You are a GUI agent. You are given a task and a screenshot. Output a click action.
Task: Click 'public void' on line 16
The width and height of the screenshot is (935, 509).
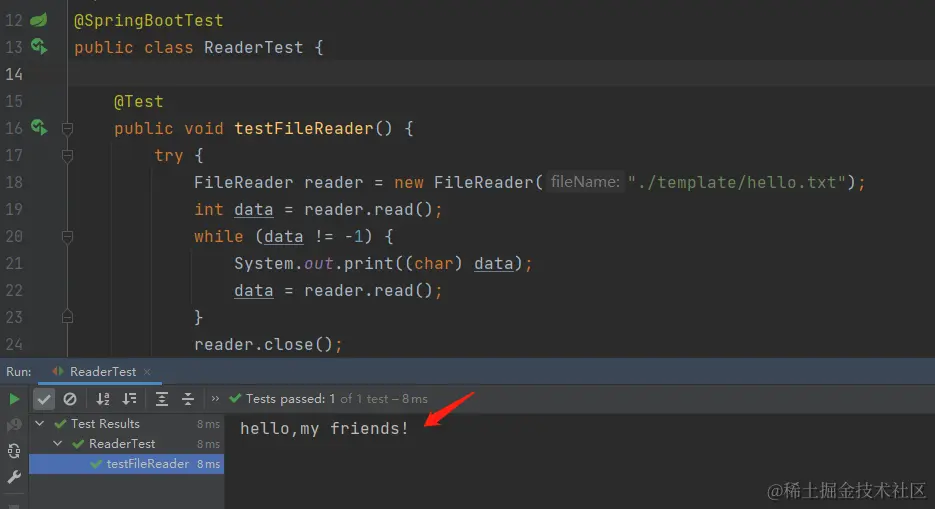[x=169, y=129]
